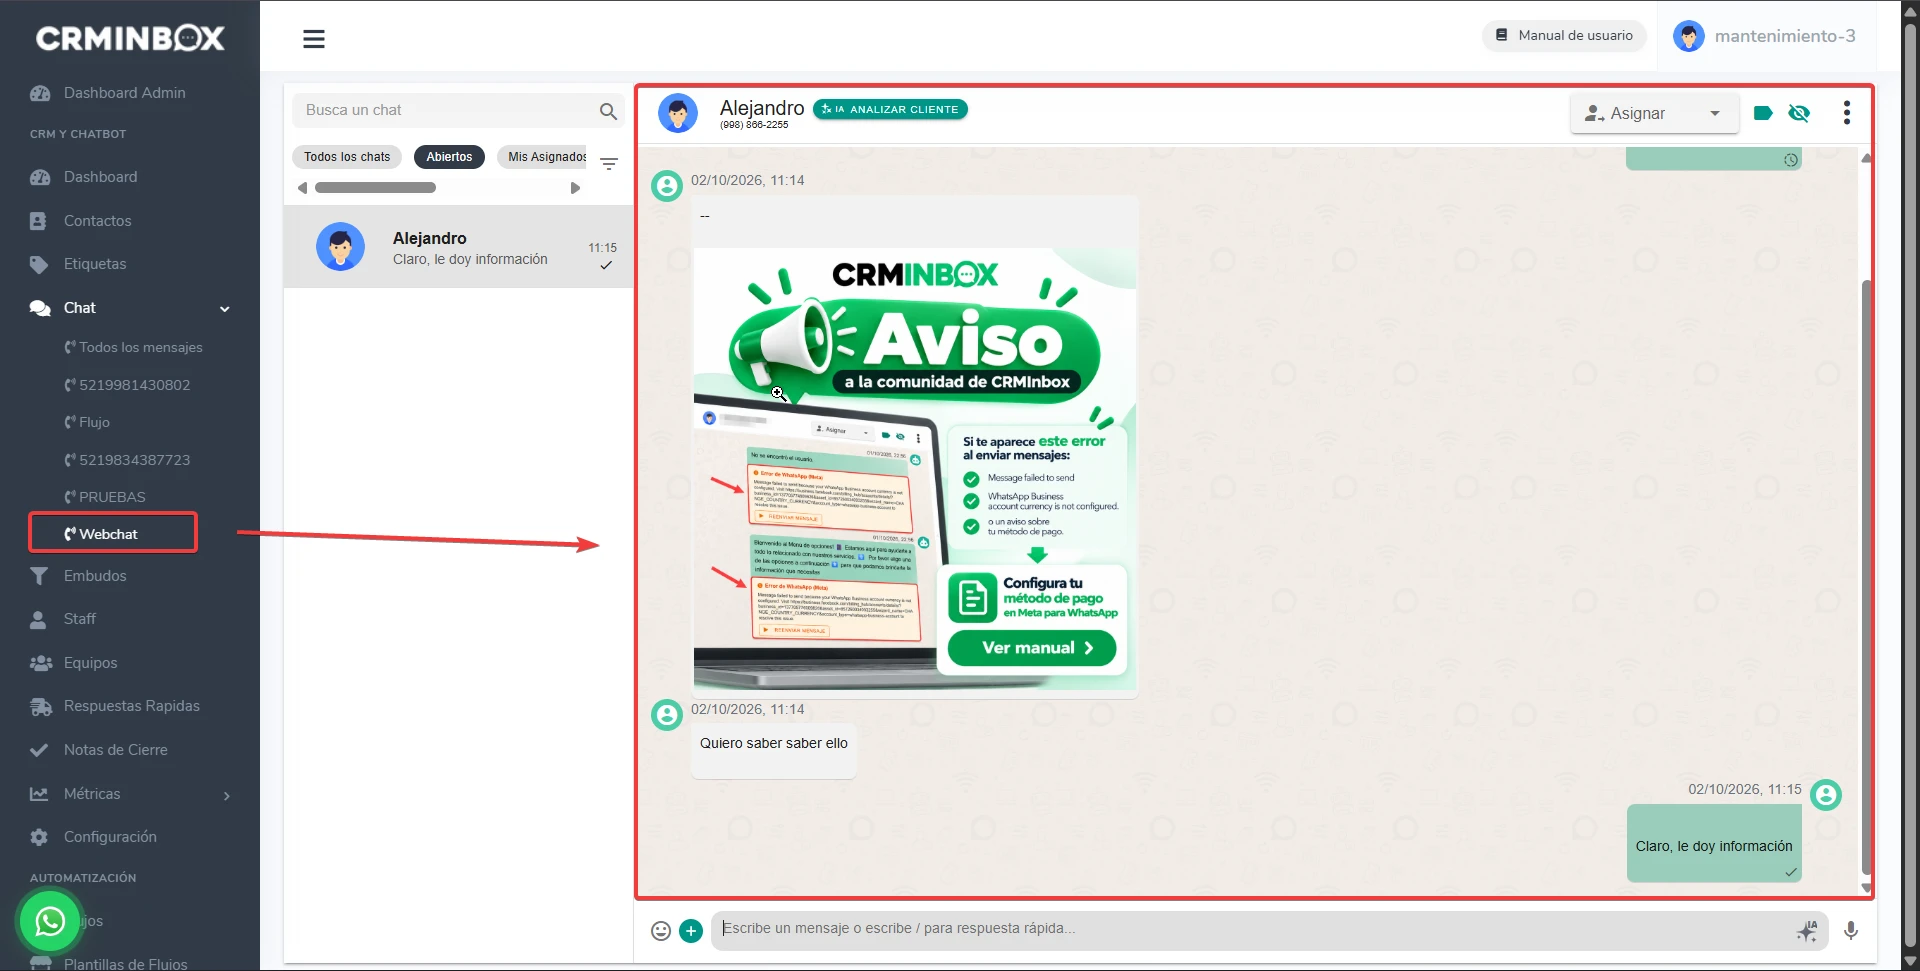Open the Aviso image attachment

click(x=915, y=470)
